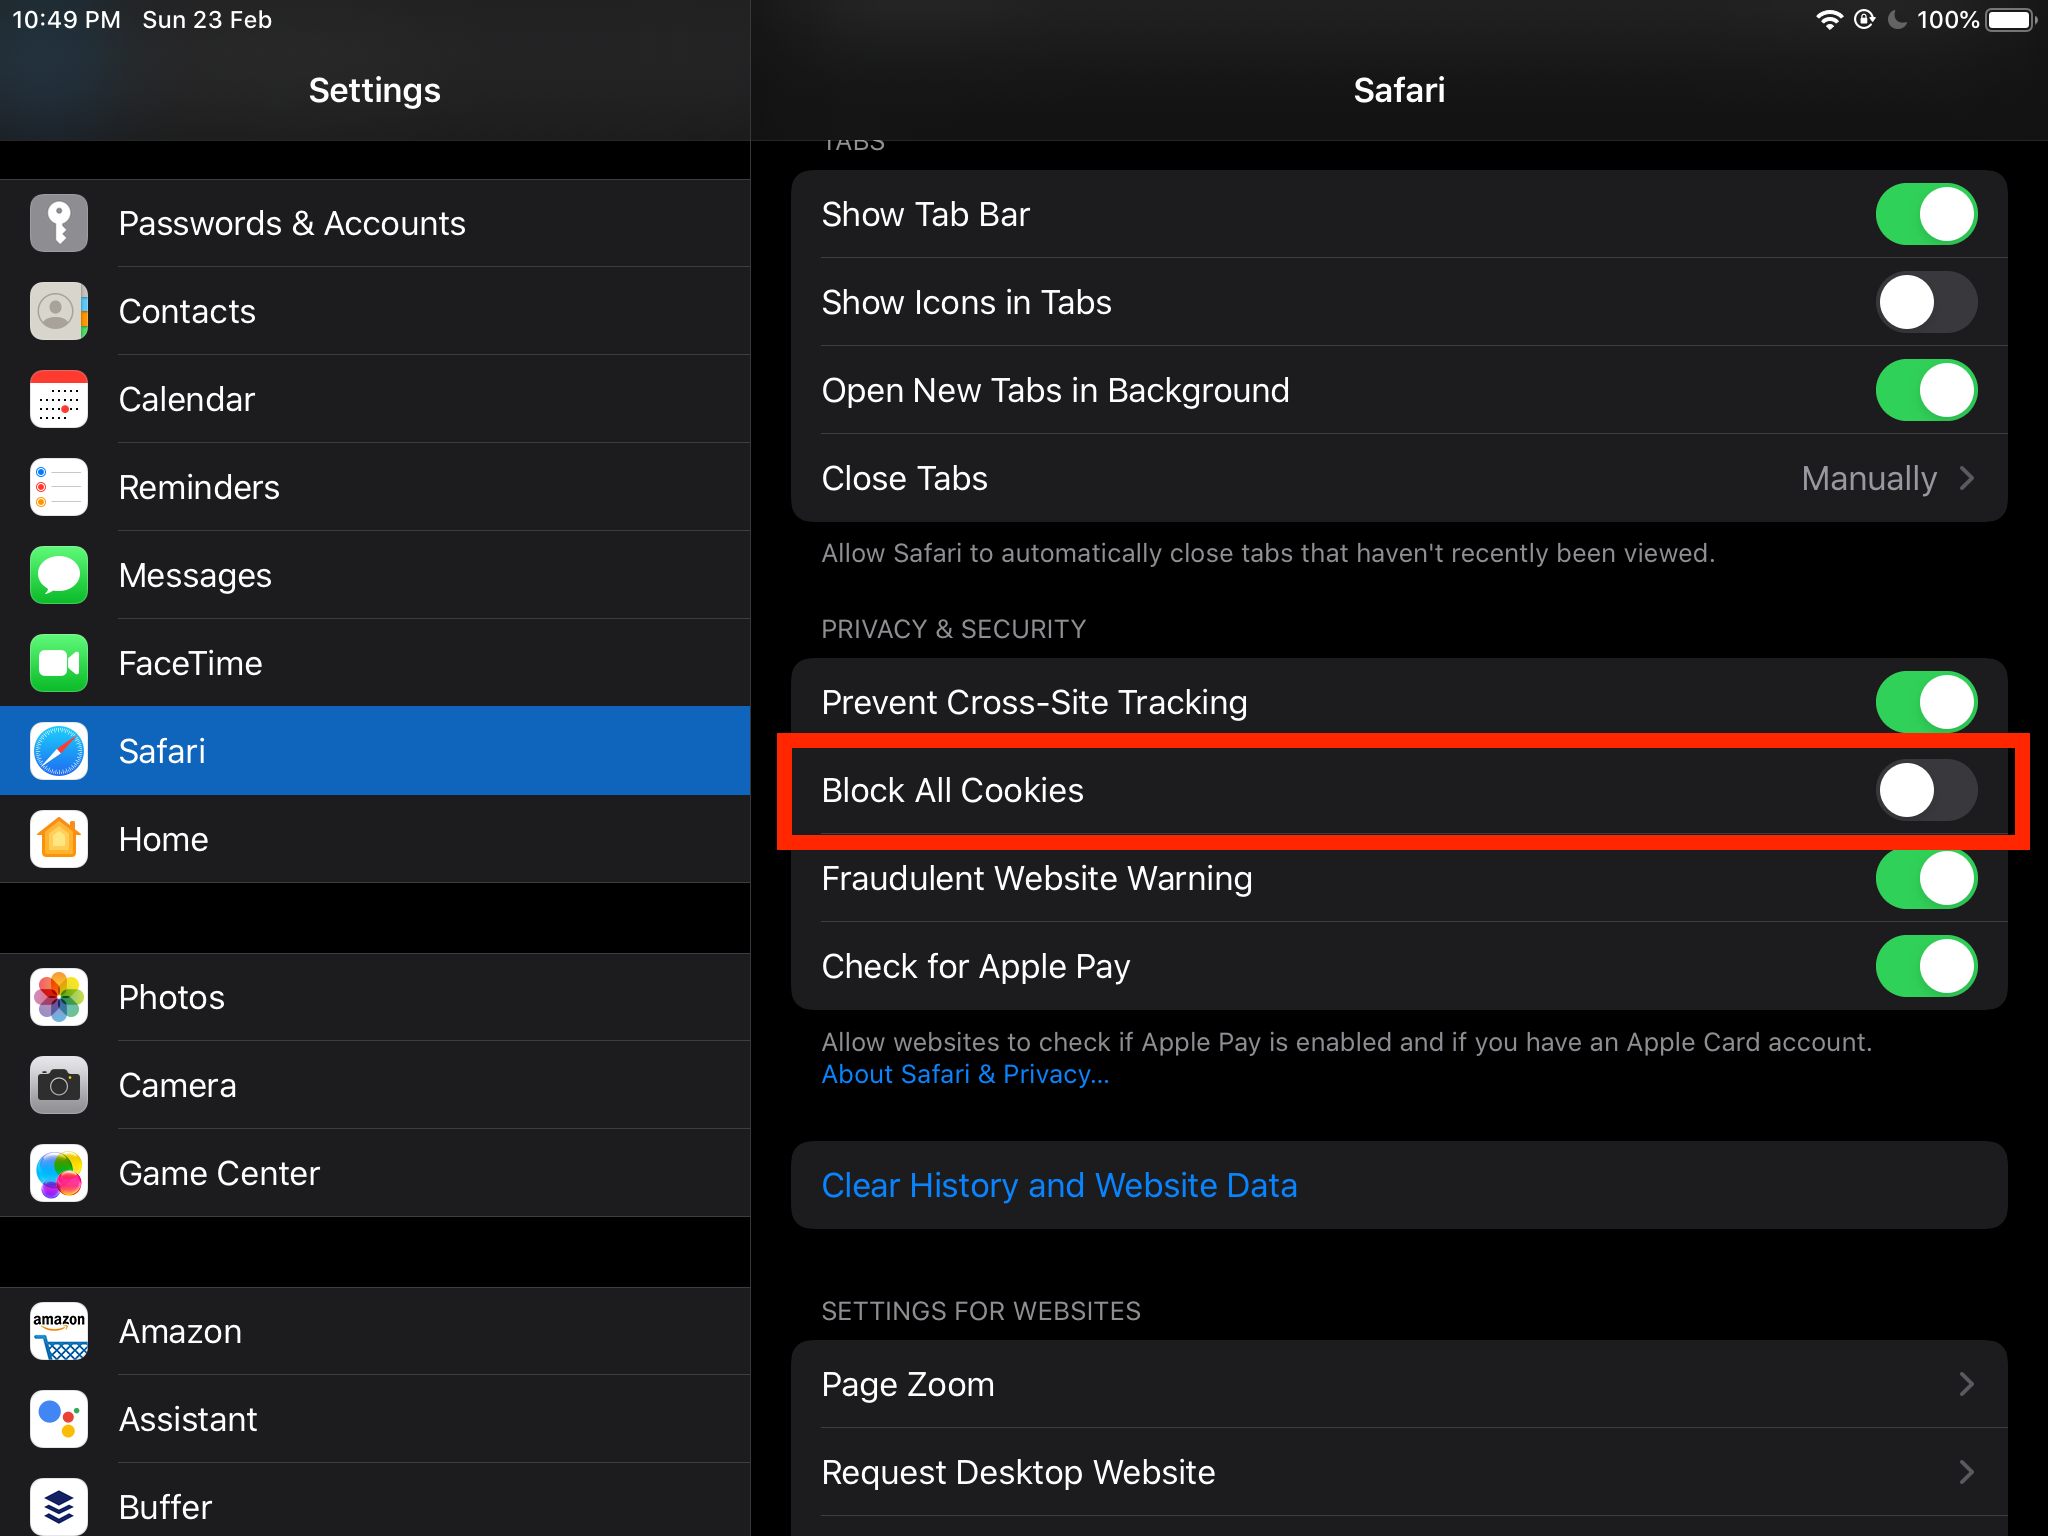Click Clear History and Website Data
The height and width of the screenshot is (1536, 2048).
pos(1058,1184)
